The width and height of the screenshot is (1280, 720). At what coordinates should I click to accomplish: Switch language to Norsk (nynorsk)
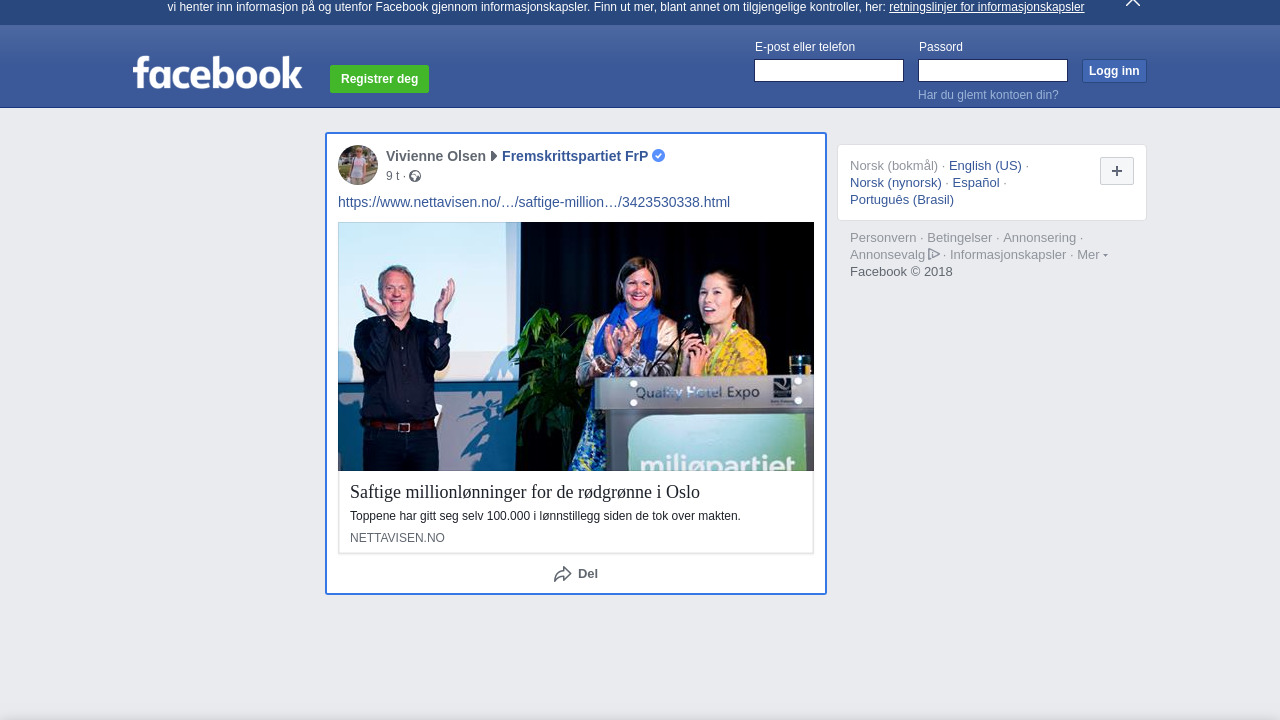coord(896,183)
